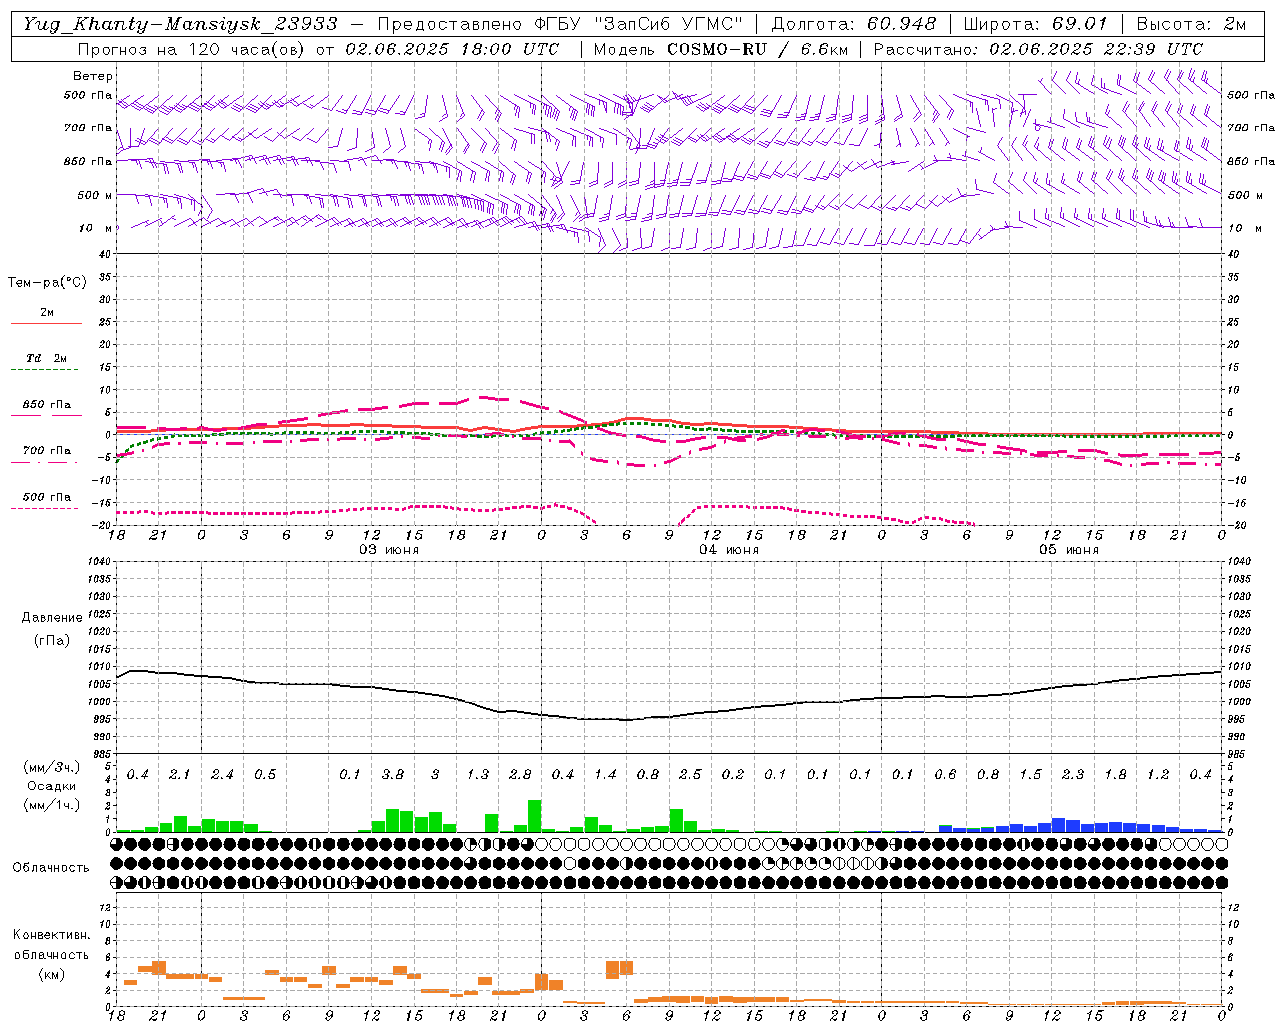Click the '850 гПа' temperature legend entry

pyautogui.click(x=46, y=405)
